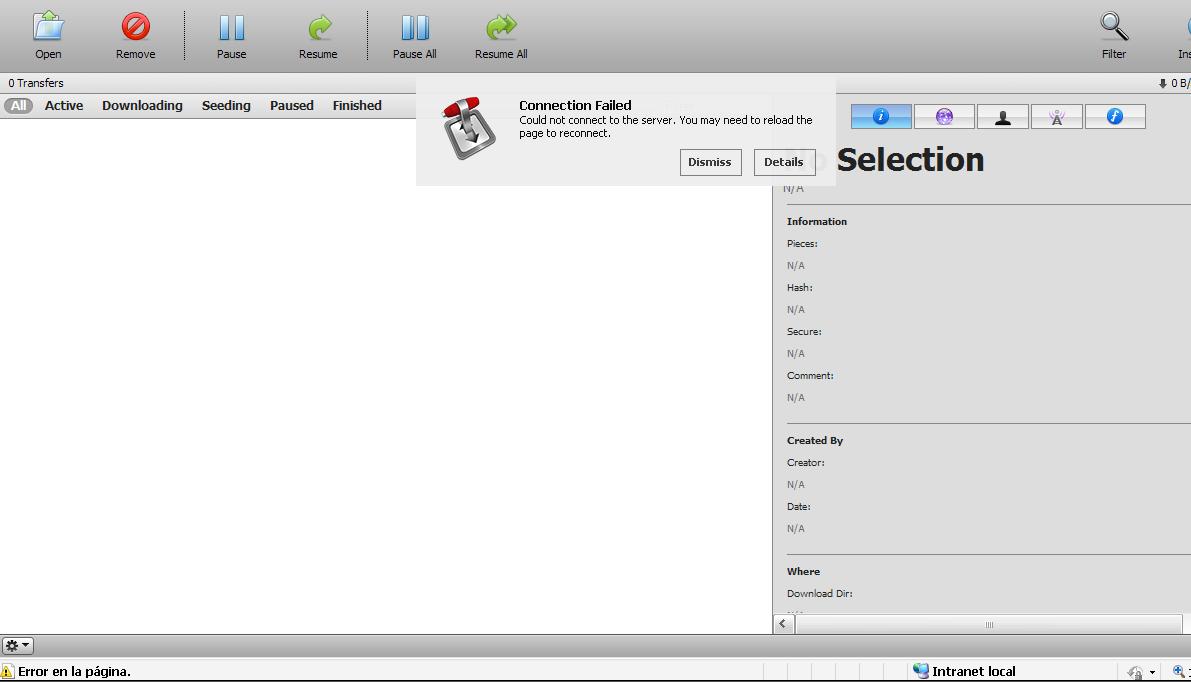Filter by Finished transfers
1191x682 pixels.
point(357,106)
